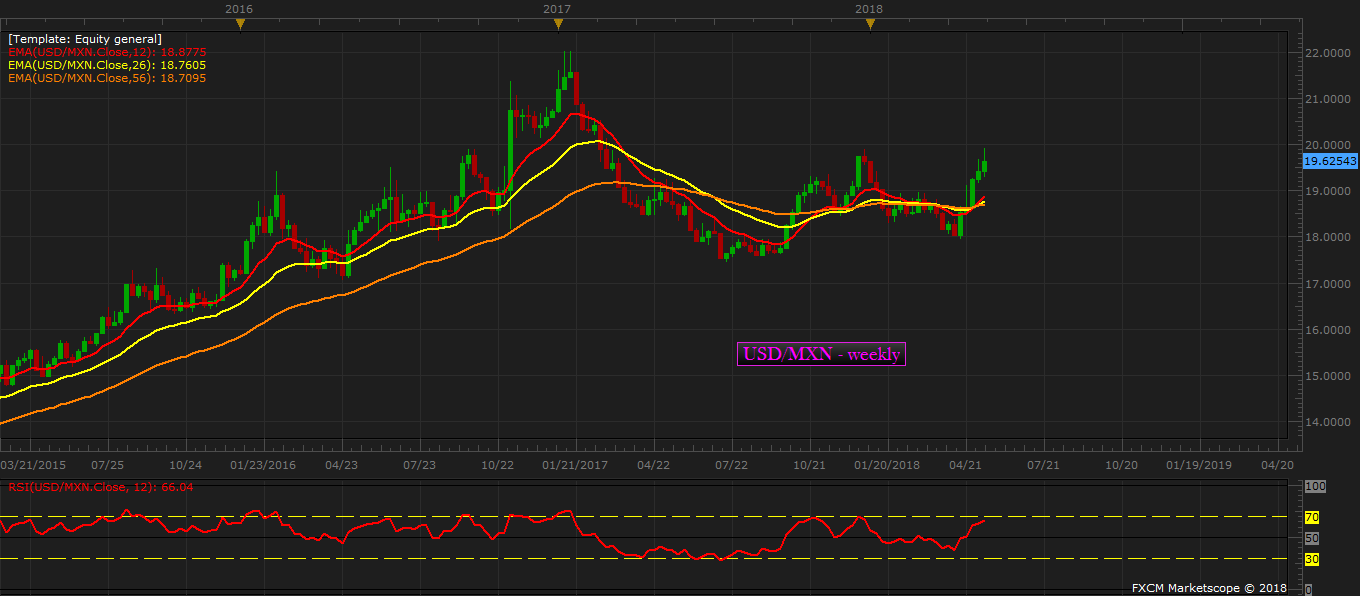Viewport: 1360px width, 596px height.
Task: Click the RSI 100 scale tag
Action: pos(1315,486)
